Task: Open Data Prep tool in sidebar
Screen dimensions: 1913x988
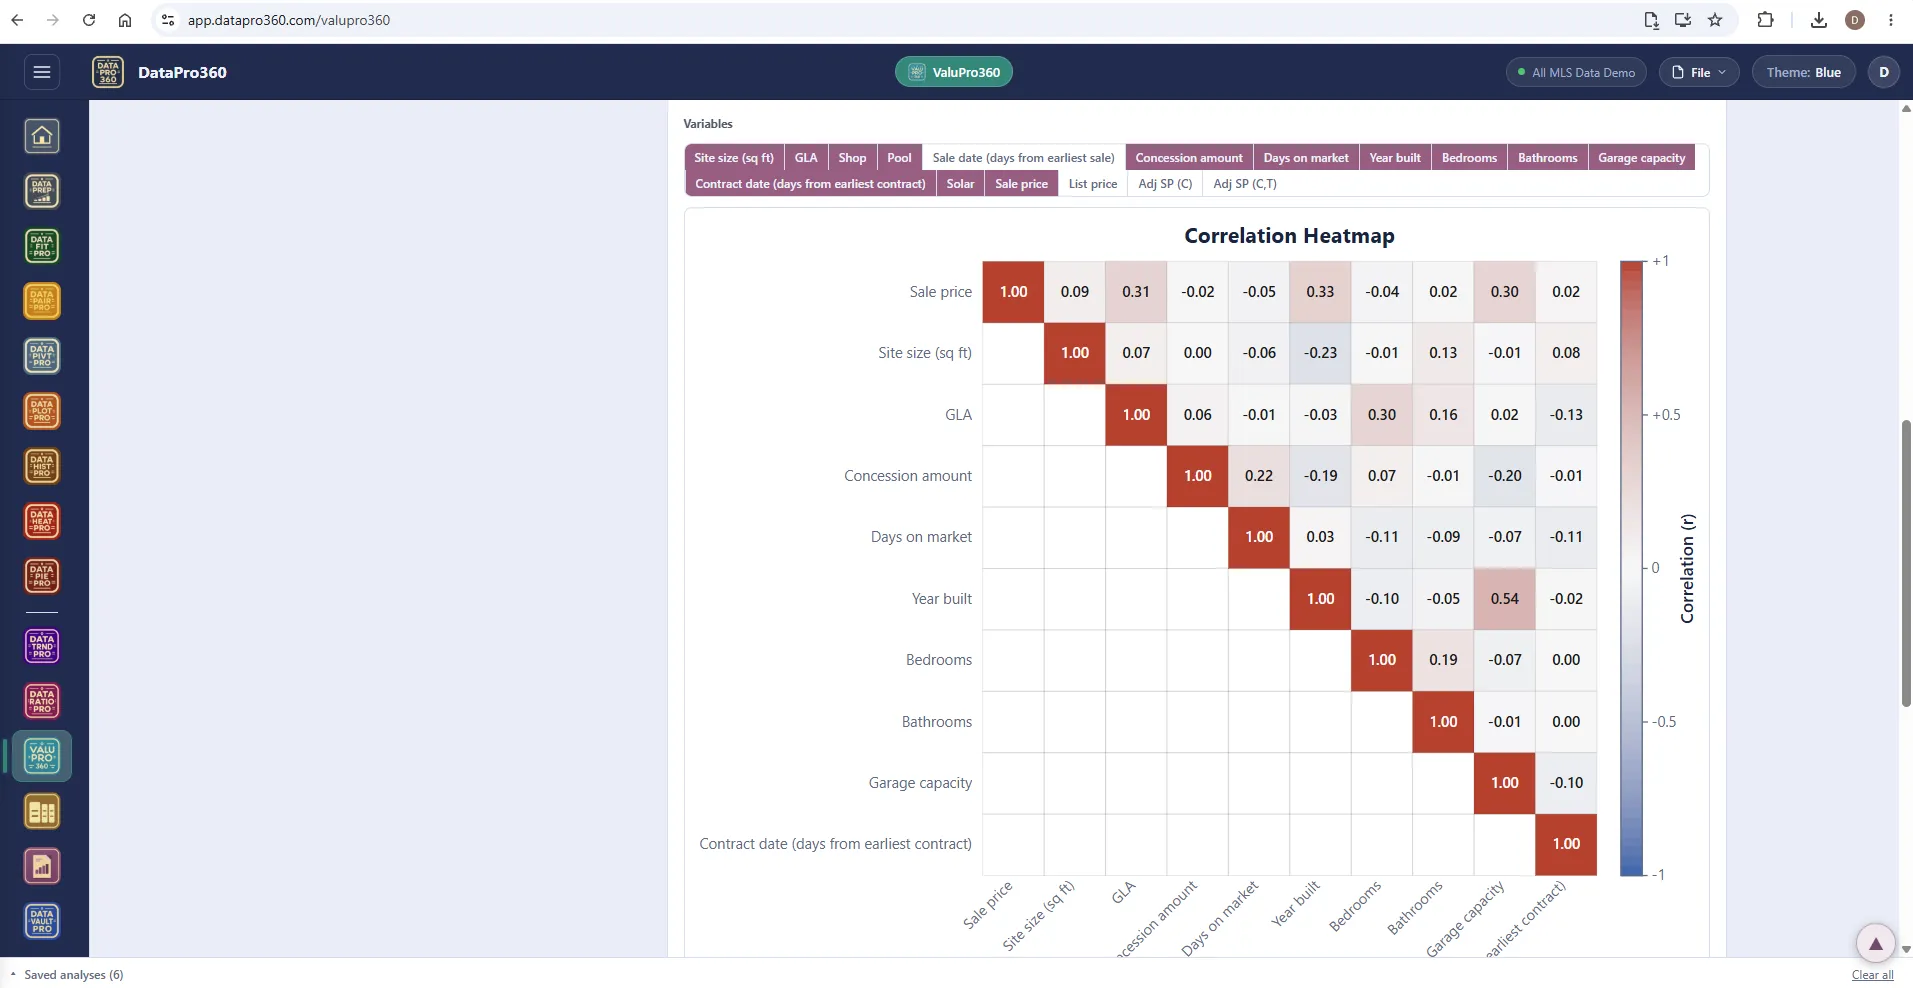Action: (42, 191)
